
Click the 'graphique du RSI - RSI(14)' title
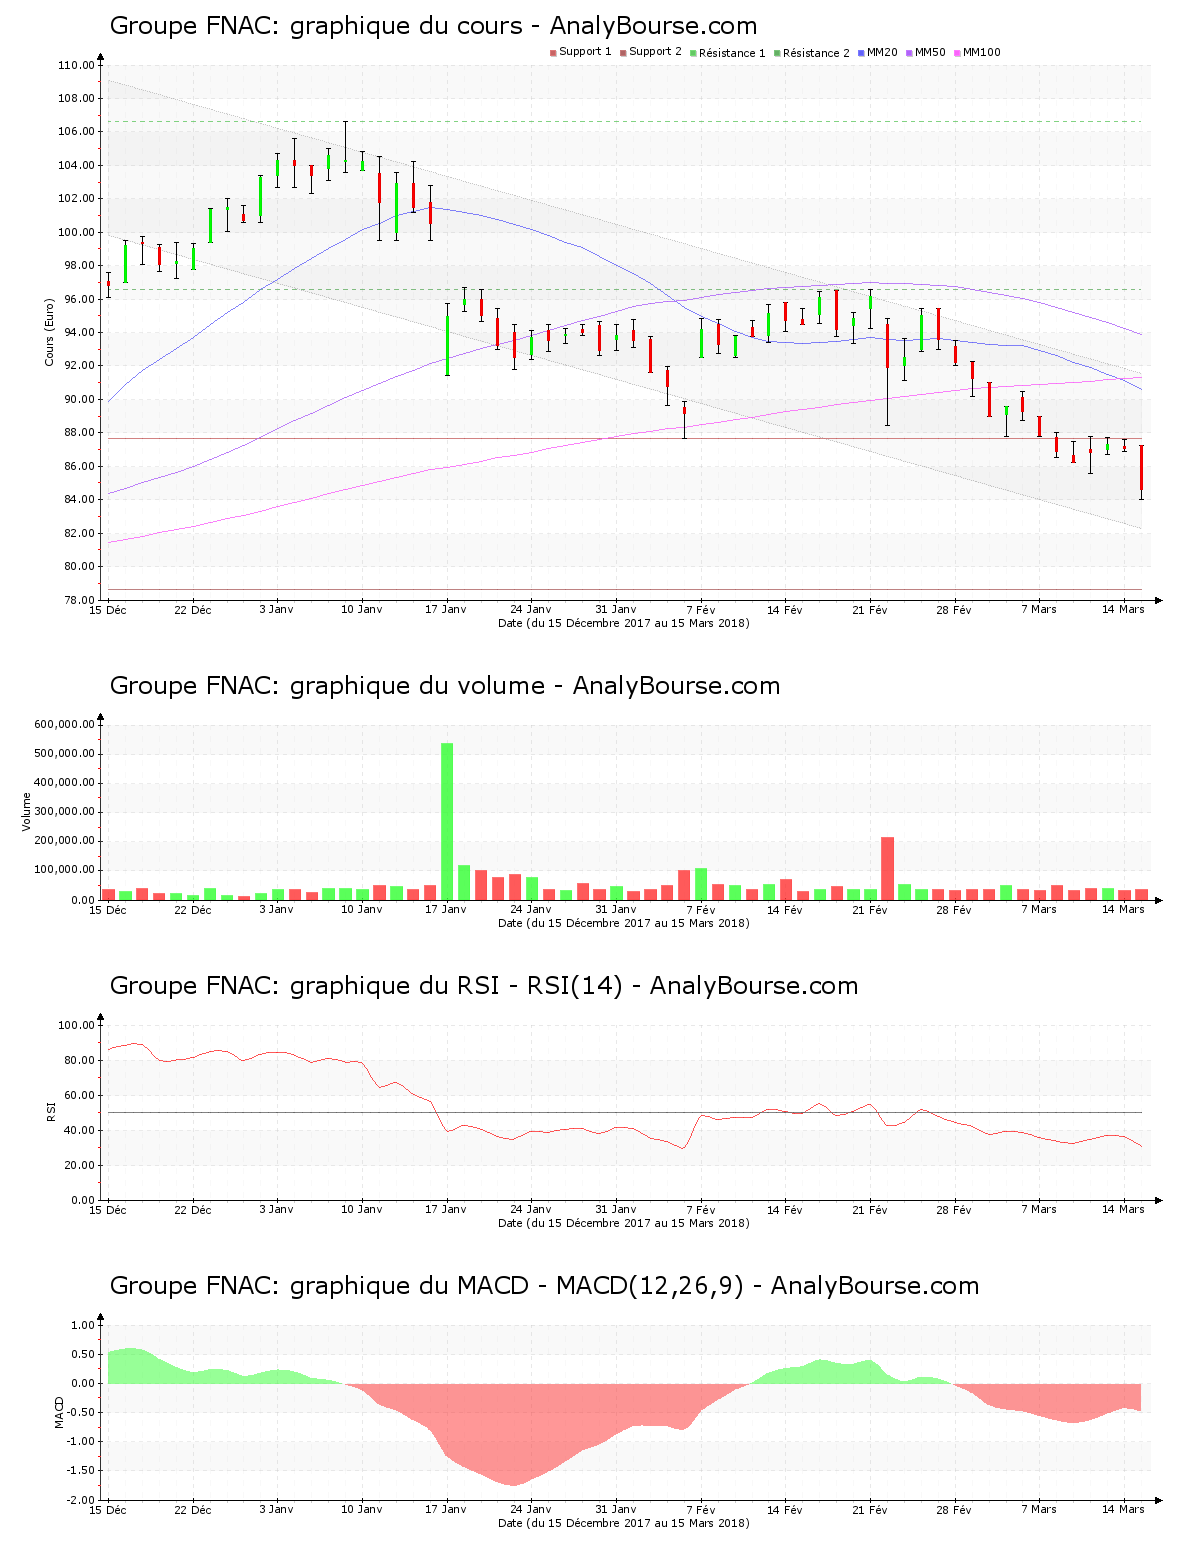pos(456,986)
